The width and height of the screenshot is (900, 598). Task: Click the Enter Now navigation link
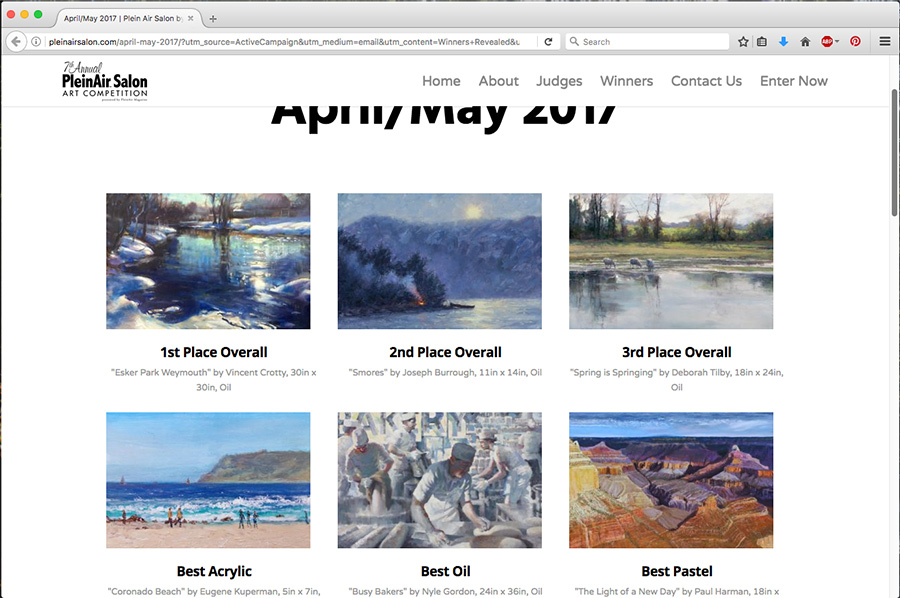pos(793,81)
